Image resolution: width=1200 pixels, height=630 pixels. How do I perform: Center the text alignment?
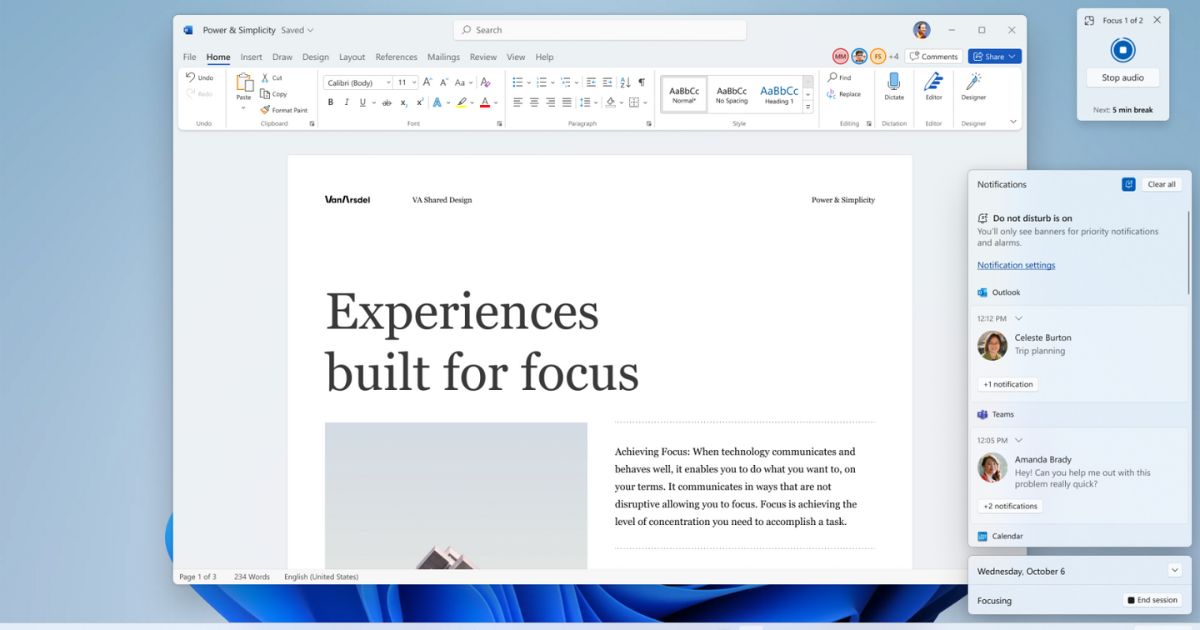[x=534, y=102]
